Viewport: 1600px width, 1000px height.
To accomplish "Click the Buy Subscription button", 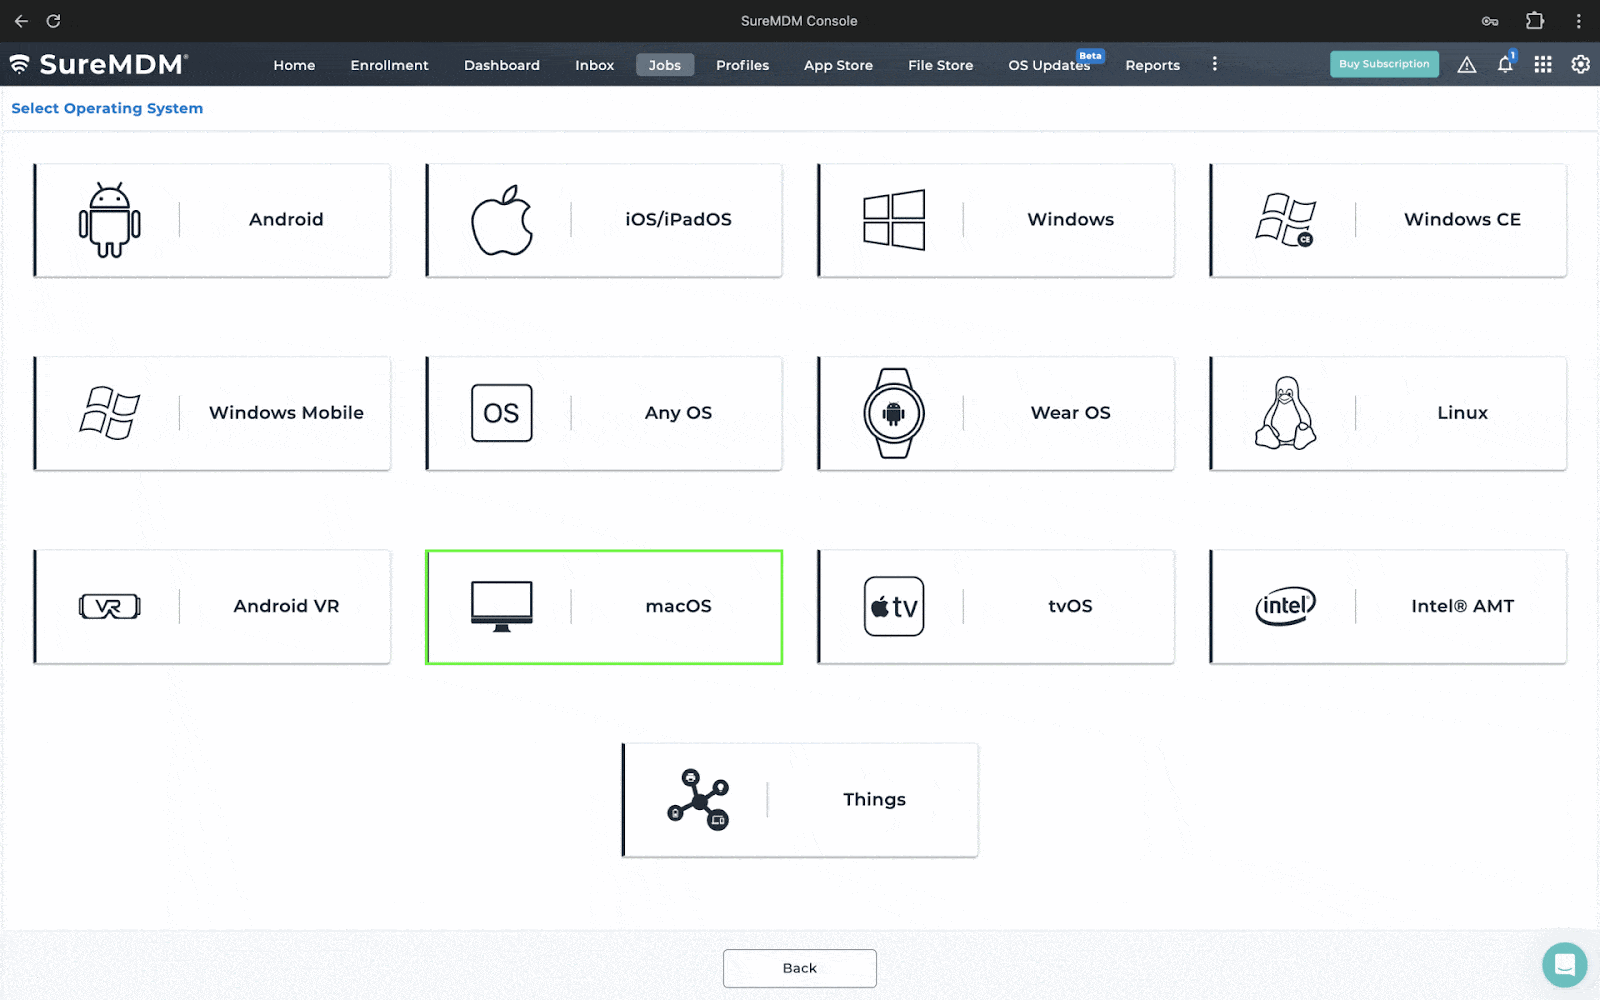I will coord(1384,64).
